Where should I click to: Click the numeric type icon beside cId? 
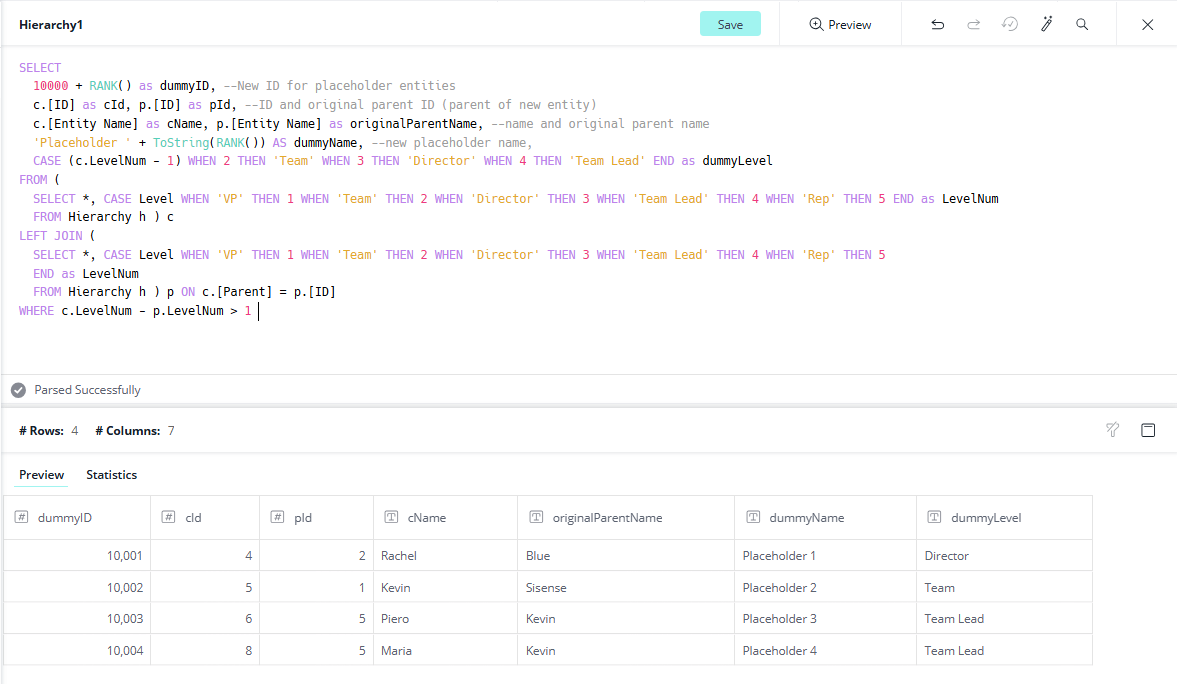point(169,518)
